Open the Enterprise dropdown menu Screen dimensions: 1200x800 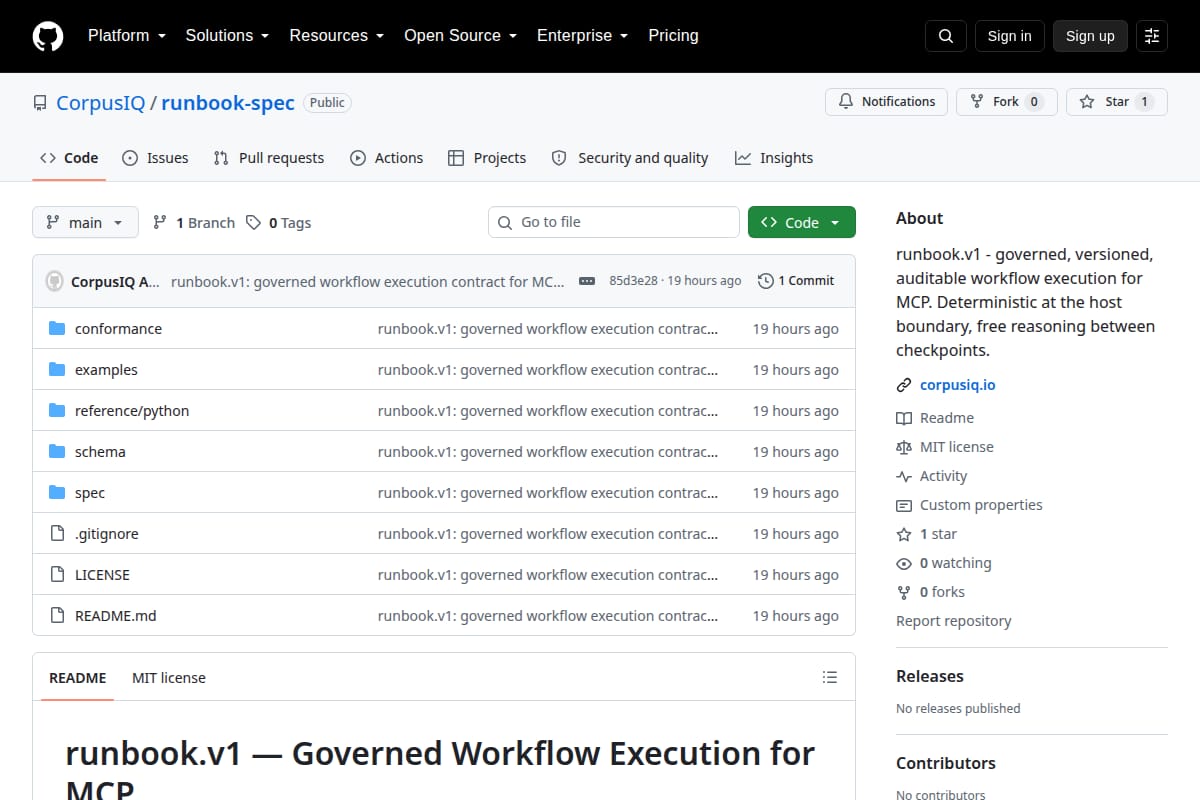point(582,35)
